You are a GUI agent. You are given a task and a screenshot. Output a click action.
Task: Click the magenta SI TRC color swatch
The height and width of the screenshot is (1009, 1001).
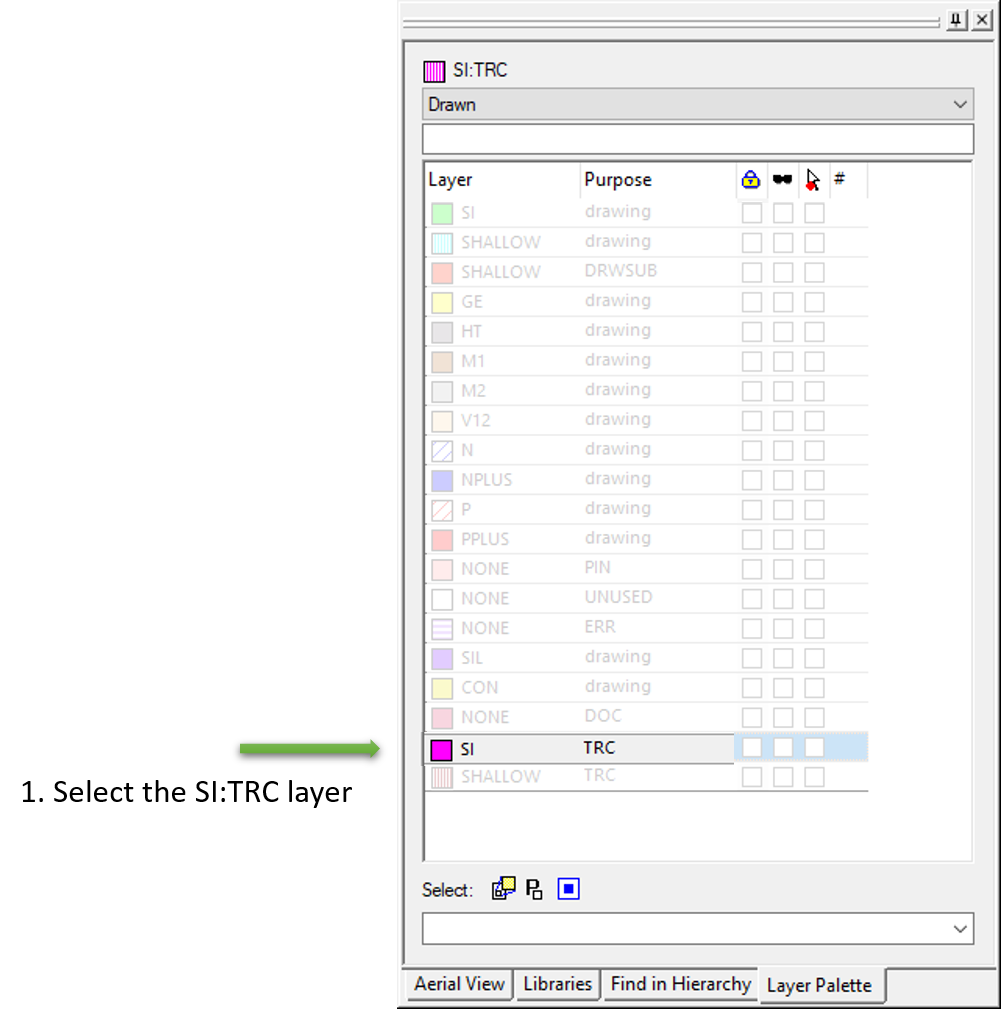(x=441, y=749)
